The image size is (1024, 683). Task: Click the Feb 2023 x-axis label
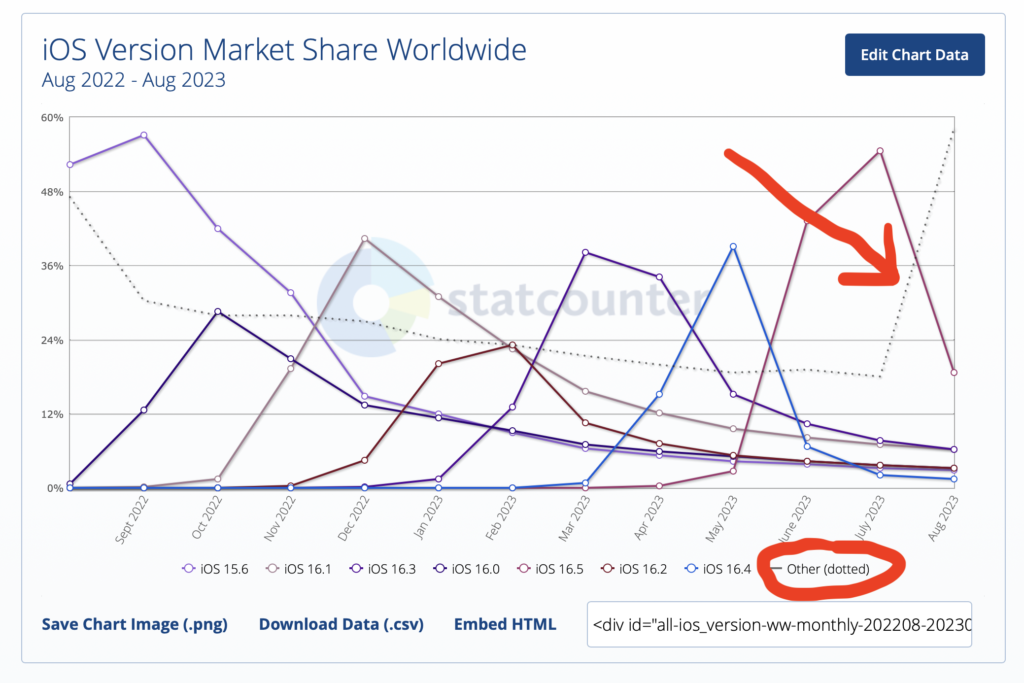[501, 518]
